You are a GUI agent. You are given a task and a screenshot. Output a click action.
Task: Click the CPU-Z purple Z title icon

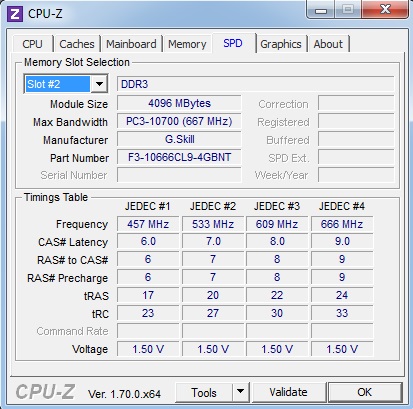tap(15, 14)
